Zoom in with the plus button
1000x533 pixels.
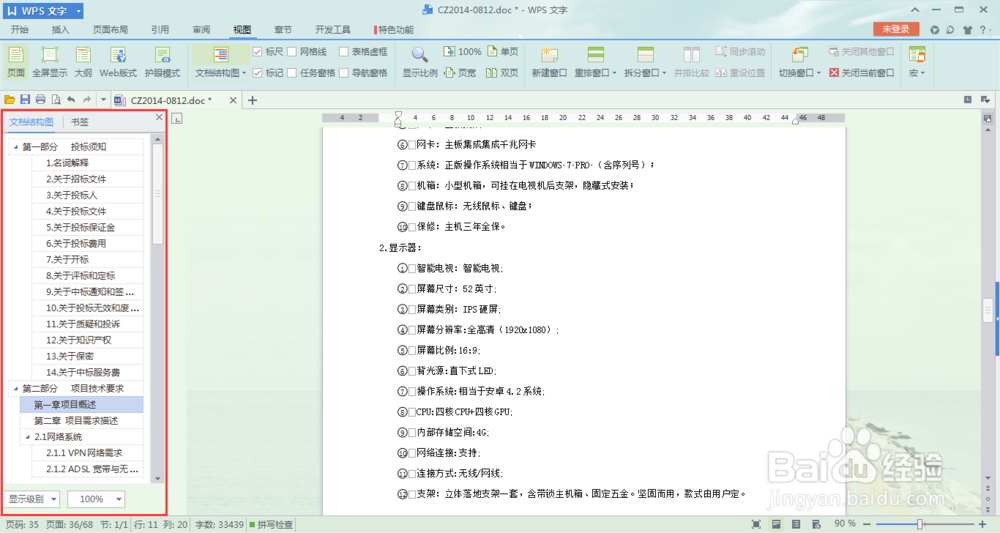click(982, 524)
